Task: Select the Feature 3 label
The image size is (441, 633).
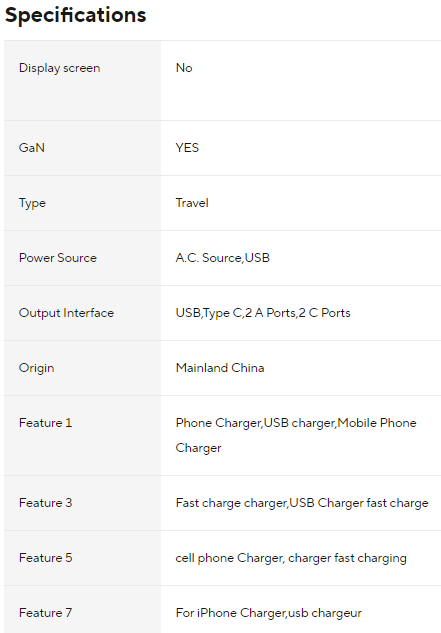Action: [45, 503]
